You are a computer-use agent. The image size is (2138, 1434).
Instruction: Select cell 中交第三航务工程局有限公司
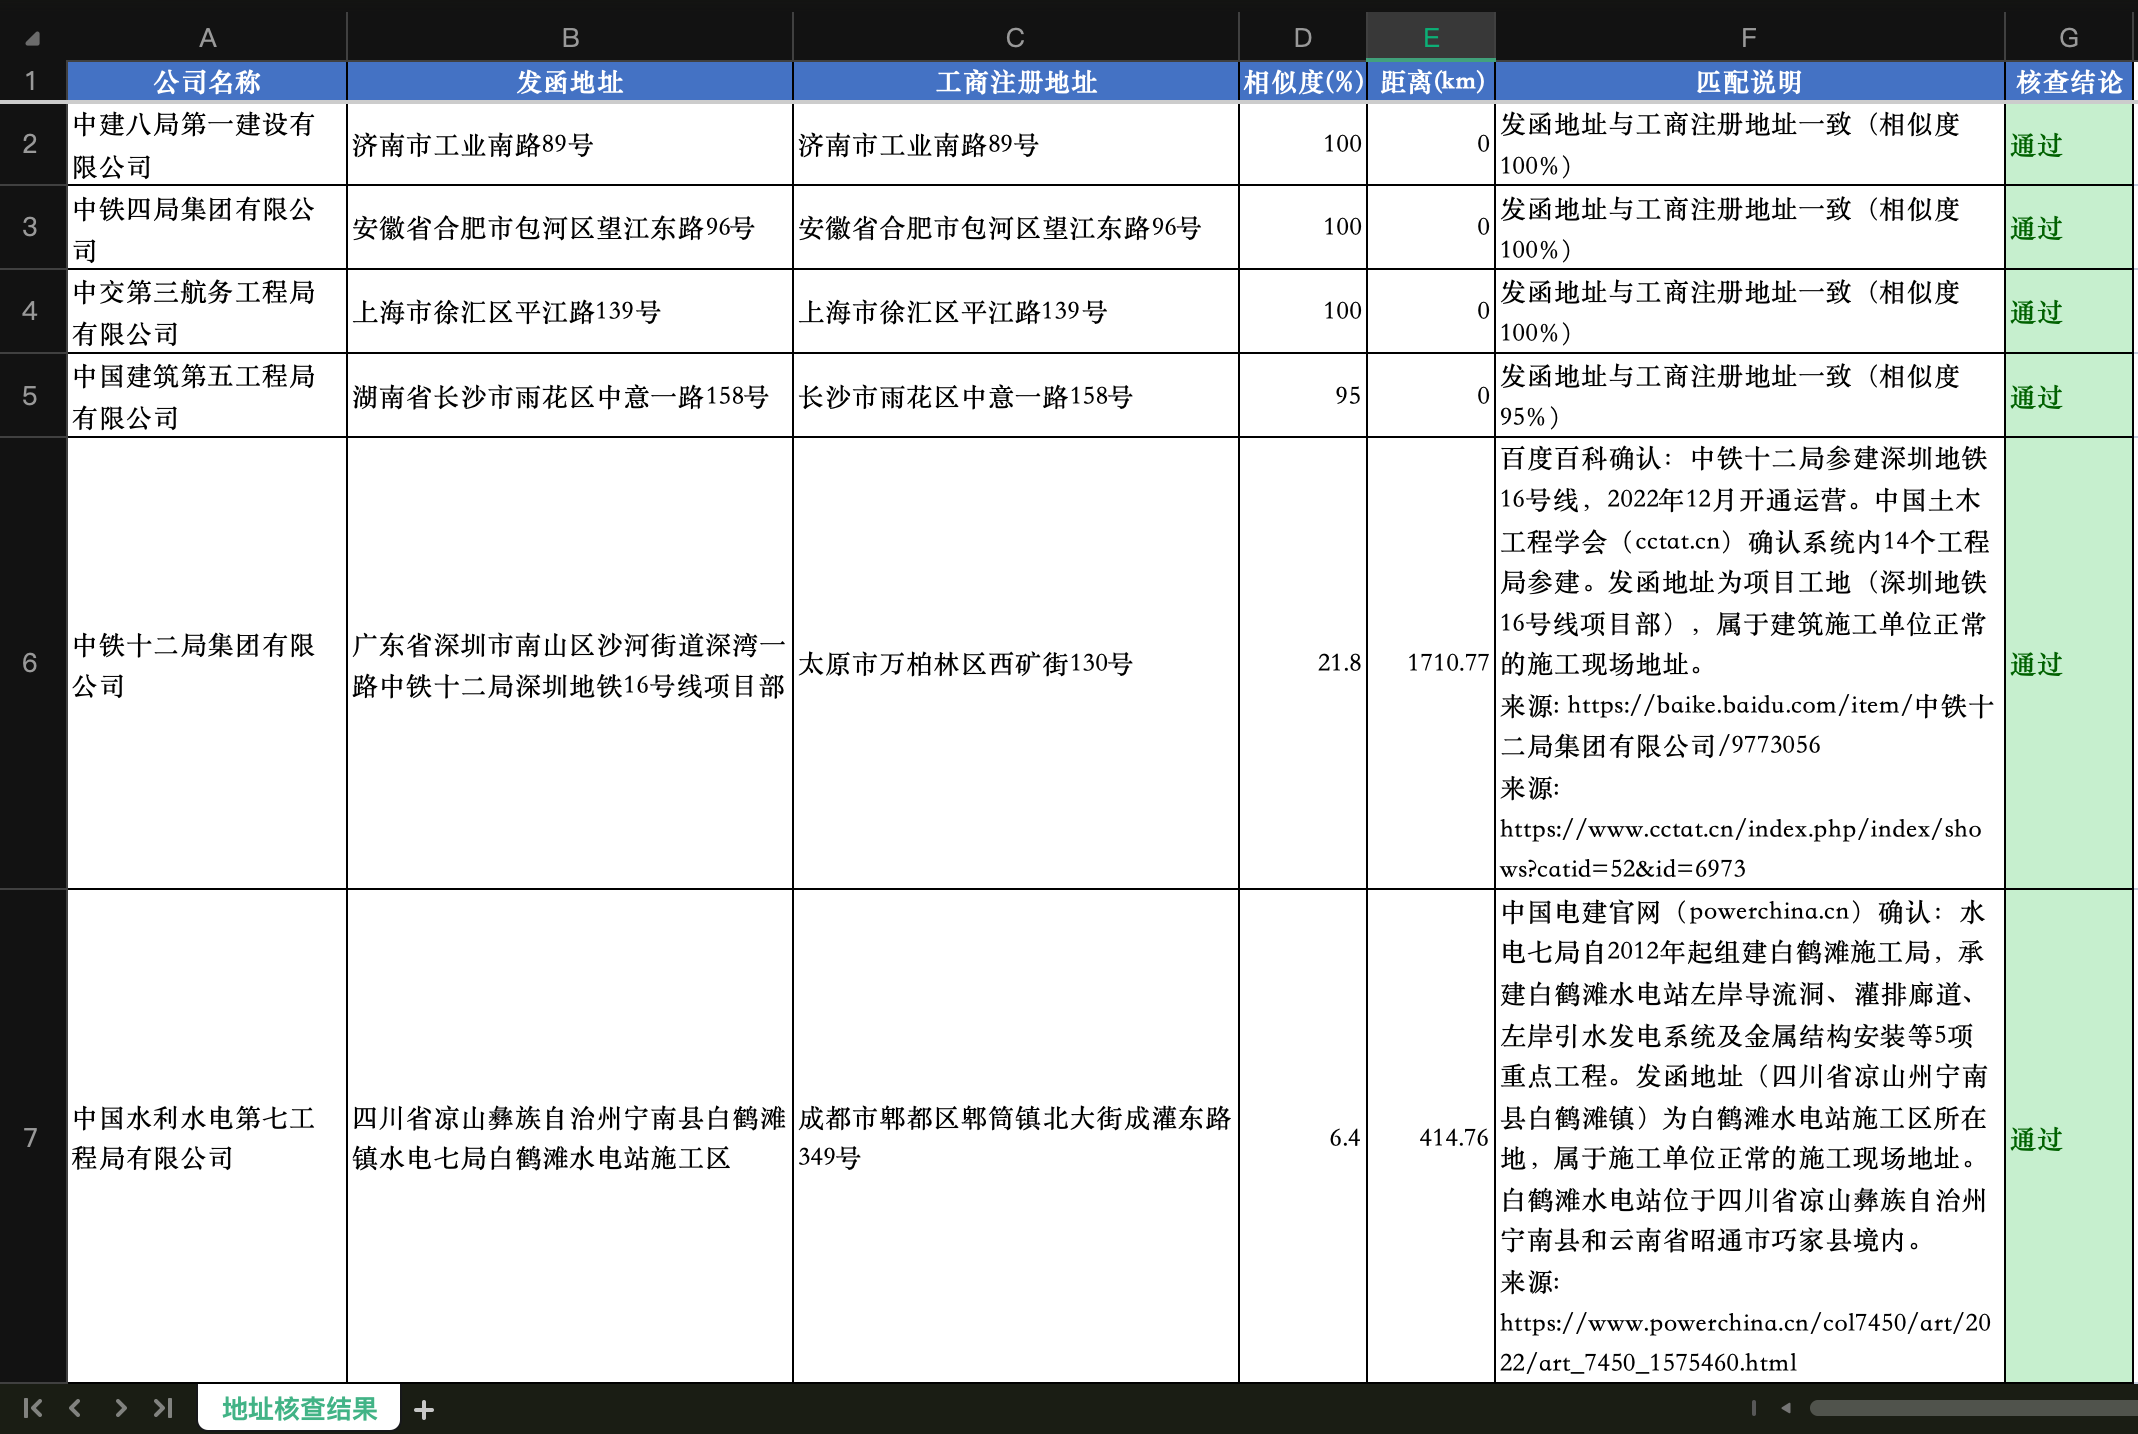pos(207,312)
